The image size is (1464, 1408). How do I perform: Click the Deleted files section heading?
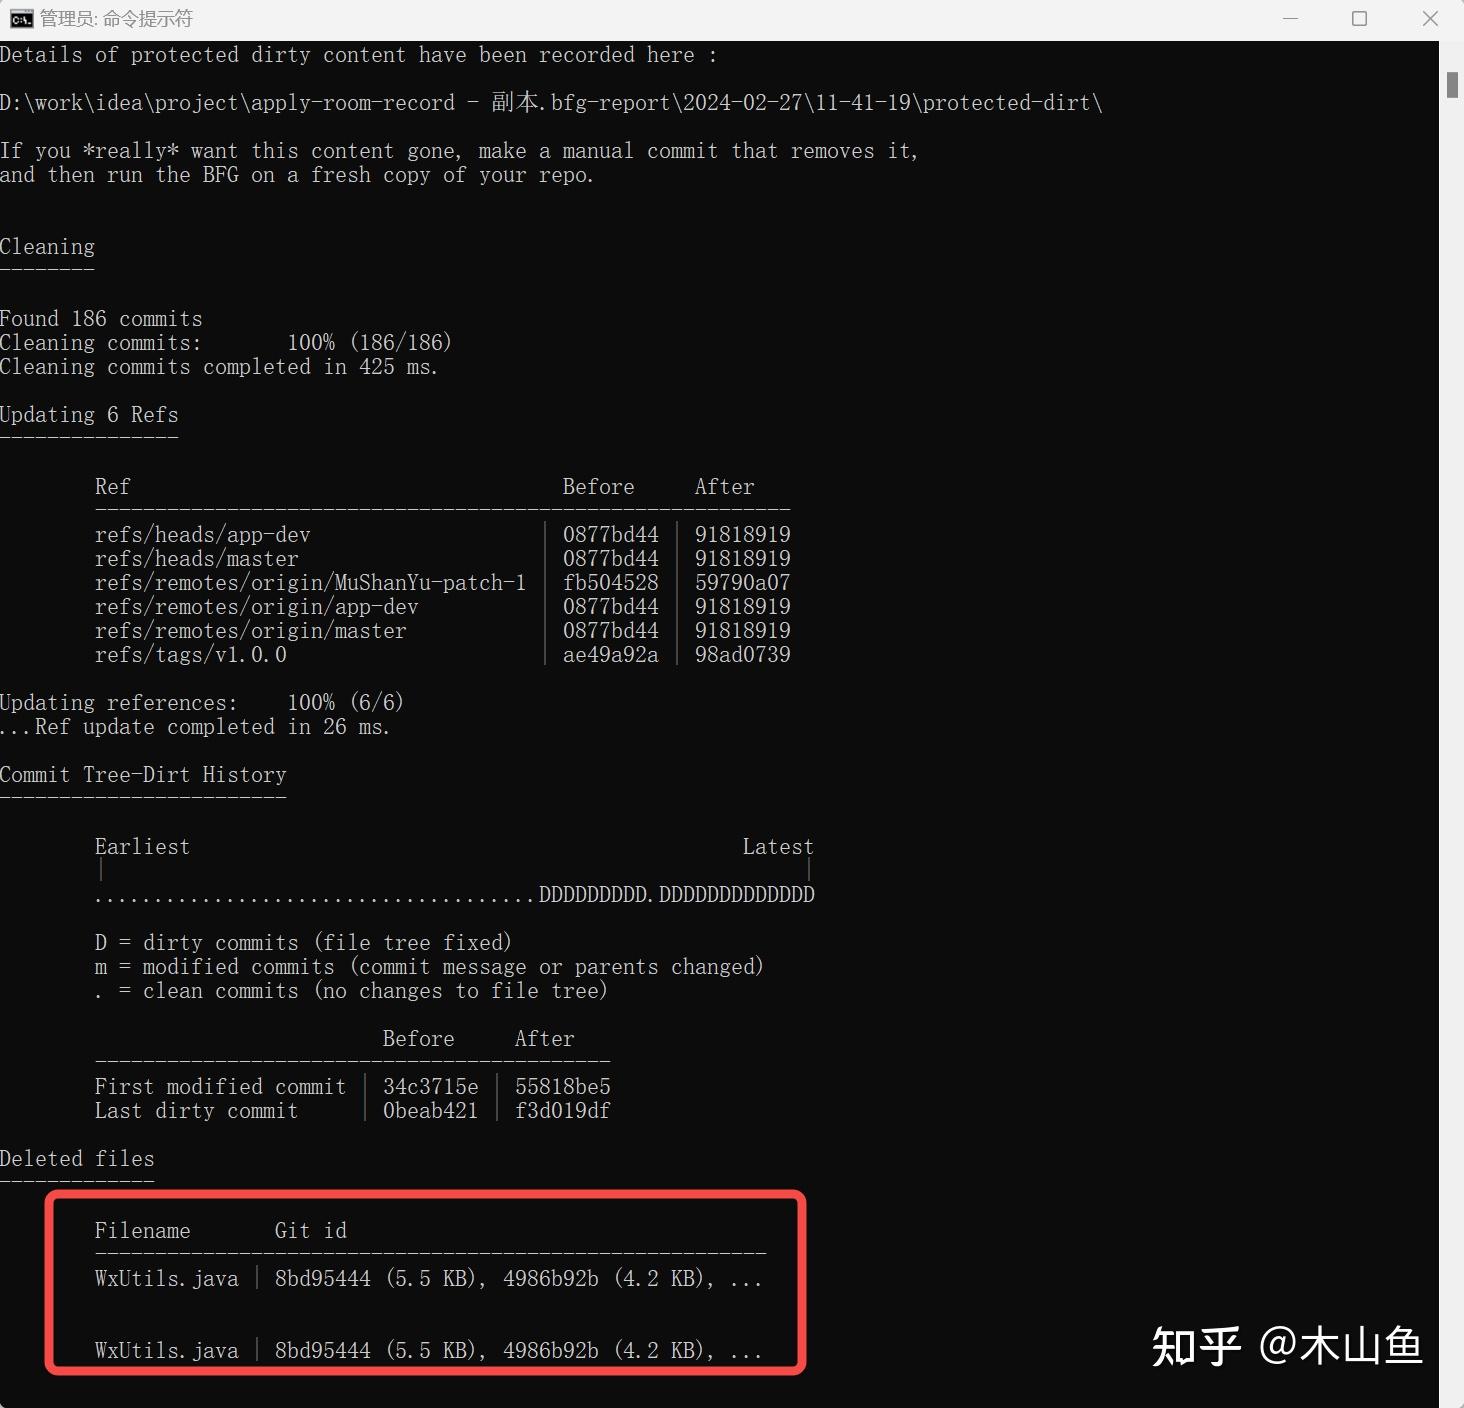(x=77, y=1158)
